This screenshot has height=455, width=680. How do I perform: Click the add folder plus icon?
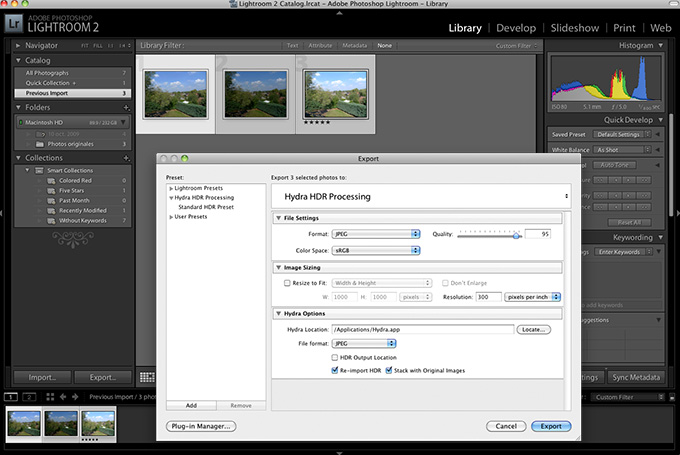(x=124, y=107)
